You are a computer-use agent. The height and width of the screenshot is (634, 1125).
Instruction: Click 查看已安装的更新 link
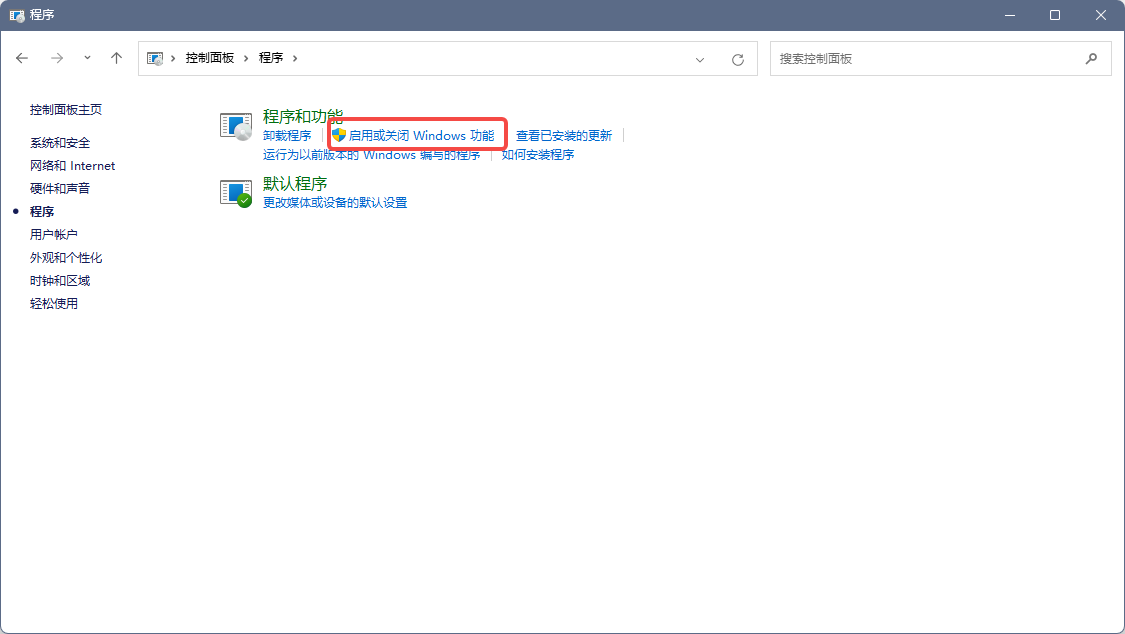[564, 136]
